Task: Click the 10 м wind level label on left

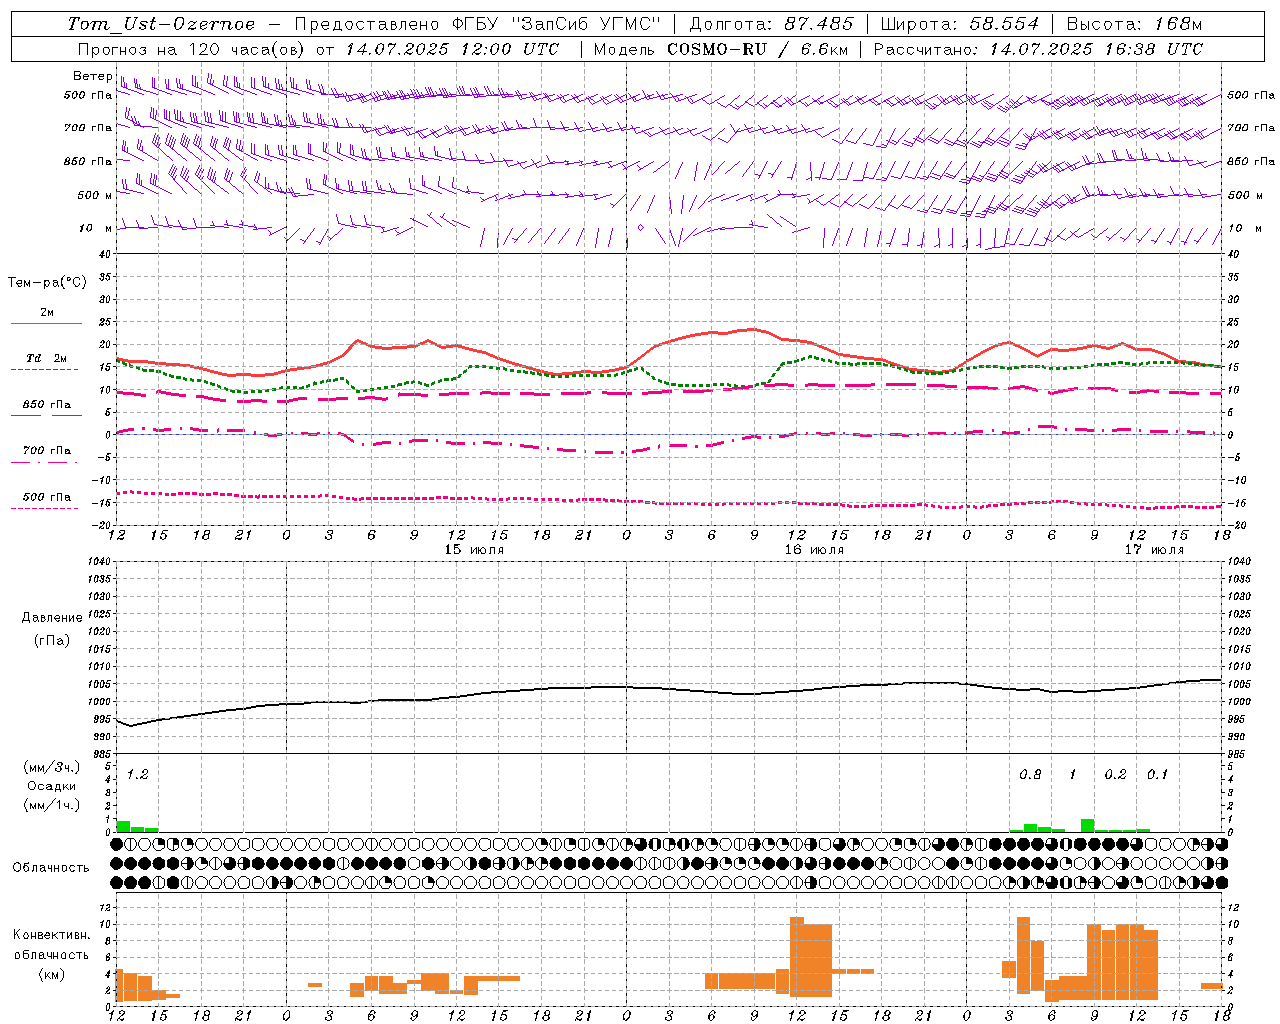Action: pos(96,228)
